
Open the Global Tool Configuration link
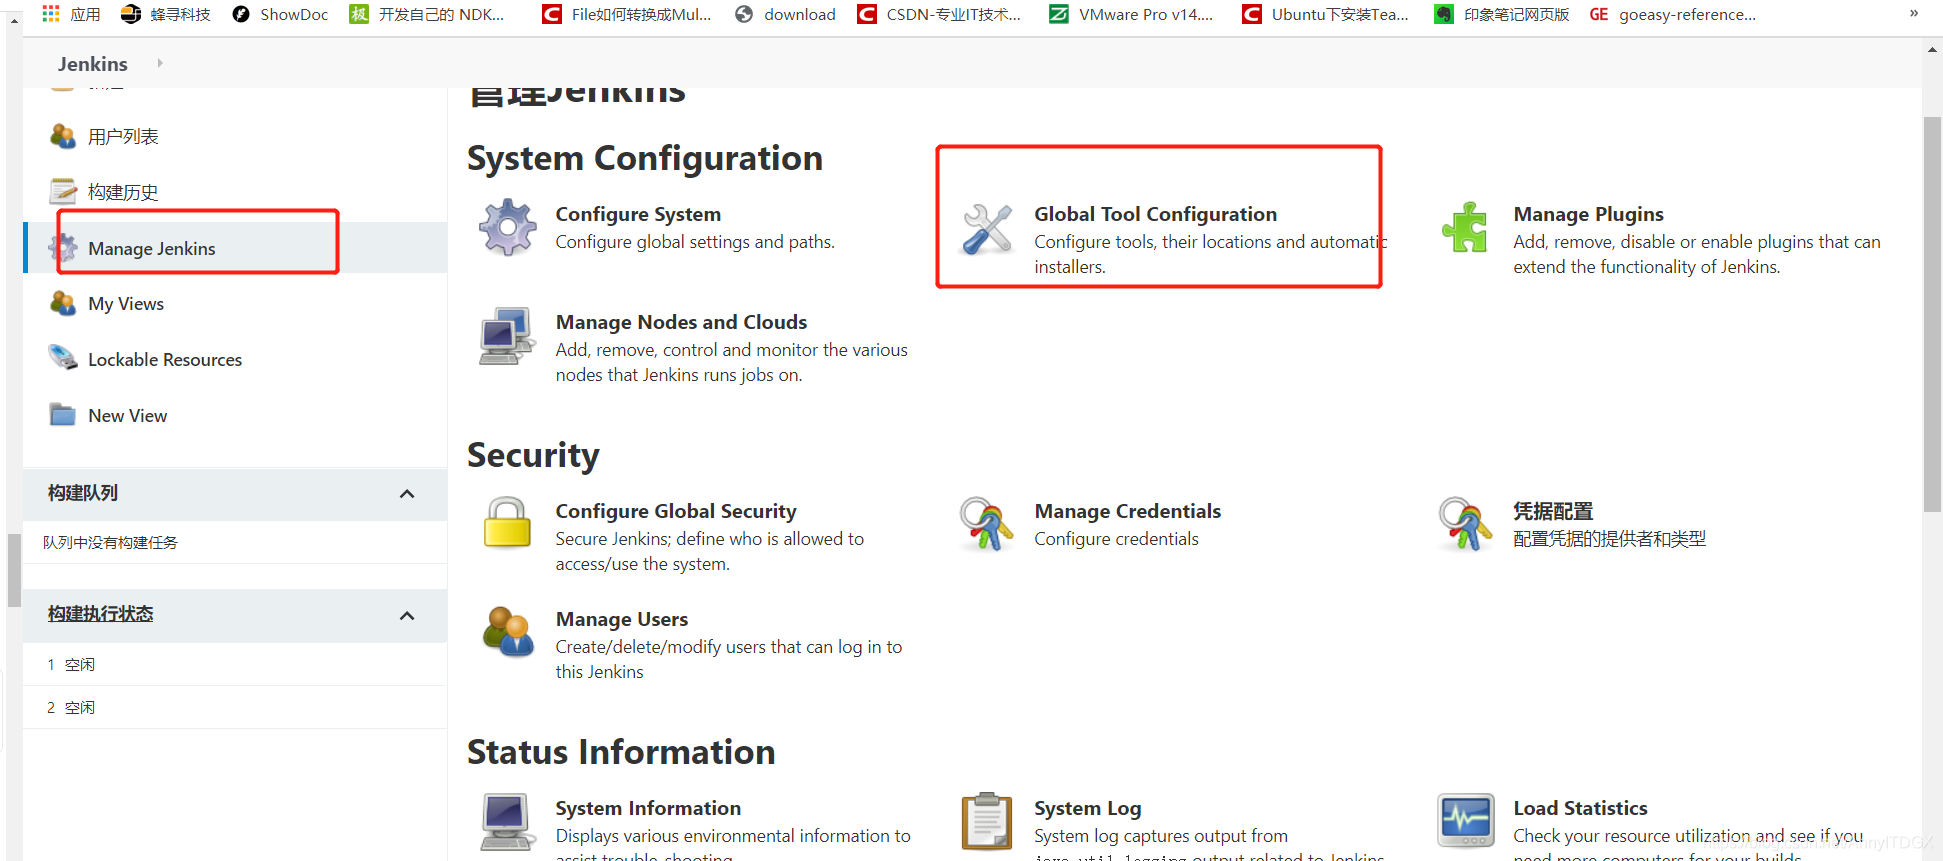click(x=1155, y=214)
